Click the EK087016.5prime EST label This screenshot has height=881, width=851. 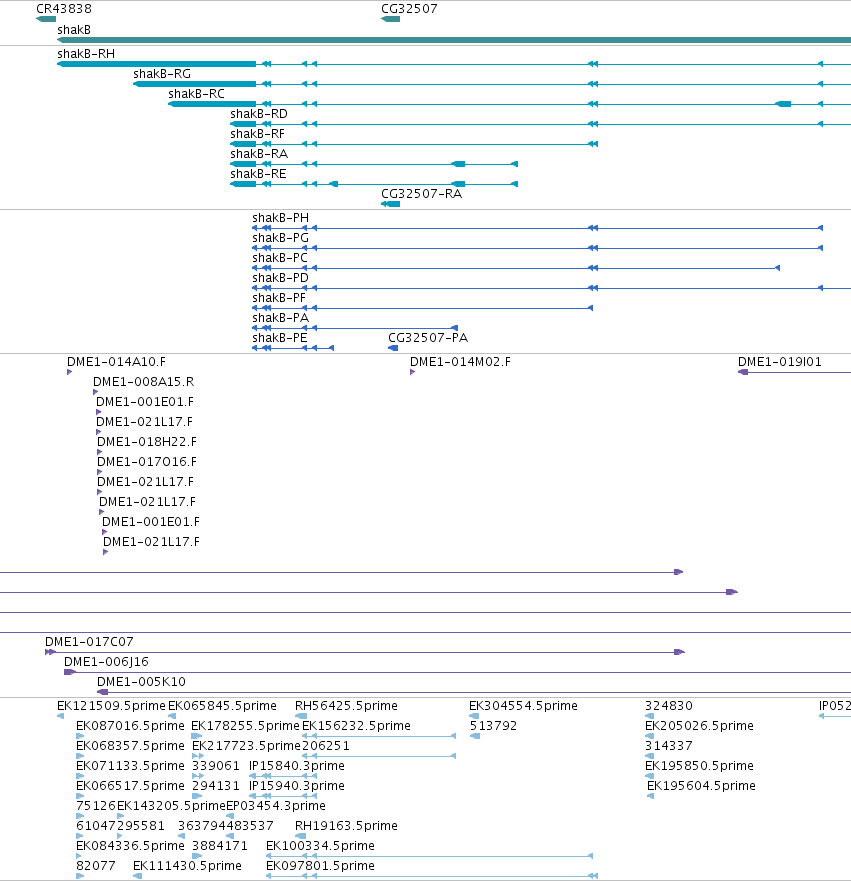[x=130, y=726]
